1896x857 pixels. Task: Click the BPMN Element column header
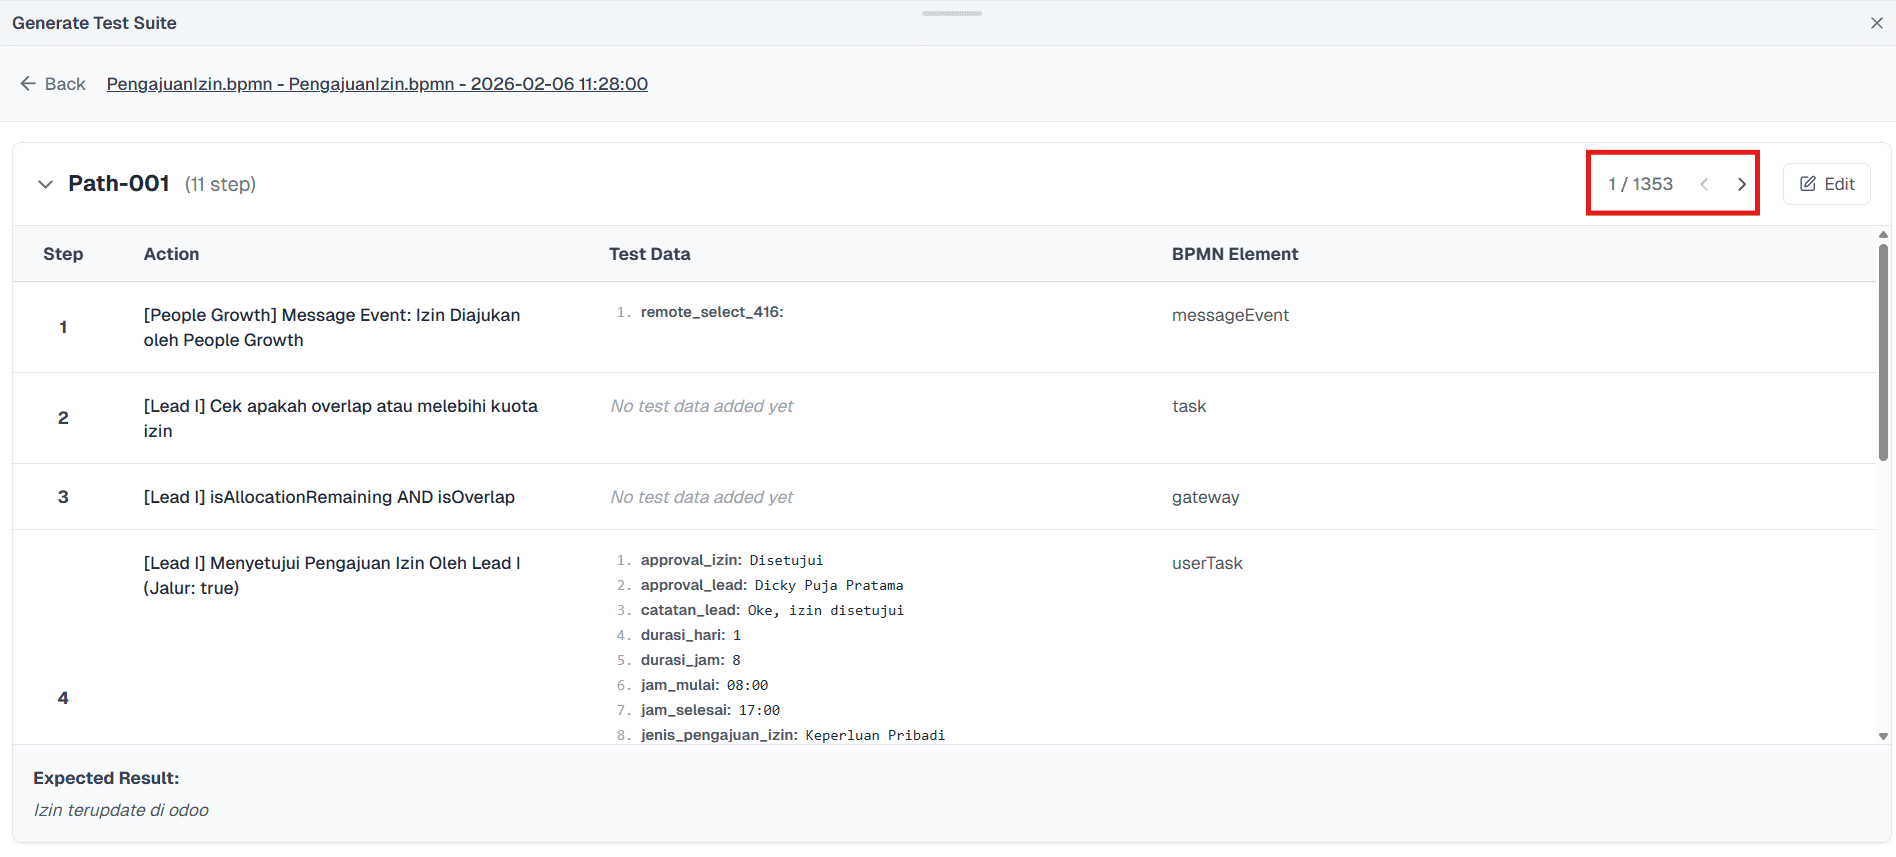[1235, 254]
